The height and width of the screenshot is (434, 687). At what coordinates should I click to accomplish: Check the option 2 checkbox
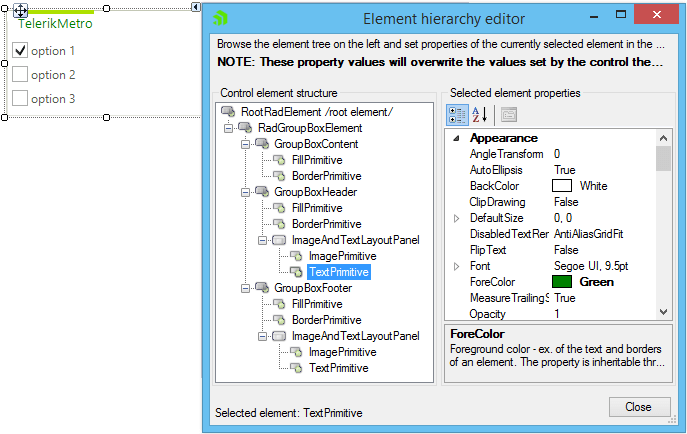[20, 74]
